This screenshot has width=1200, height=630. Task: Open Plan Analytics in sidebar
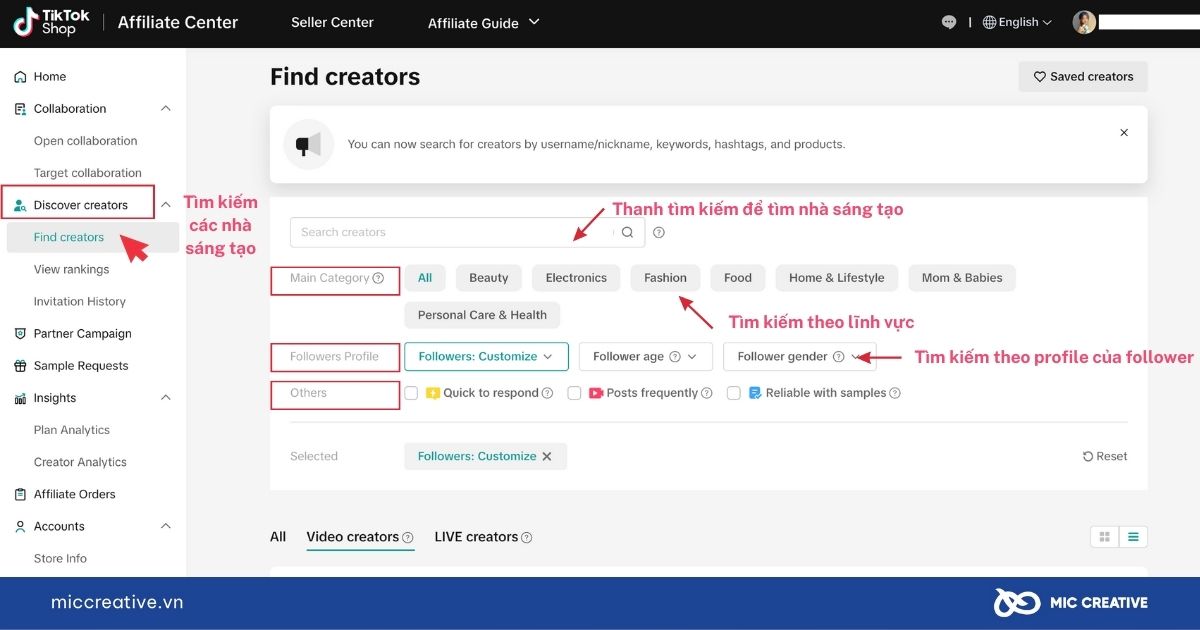coord(72,430)
